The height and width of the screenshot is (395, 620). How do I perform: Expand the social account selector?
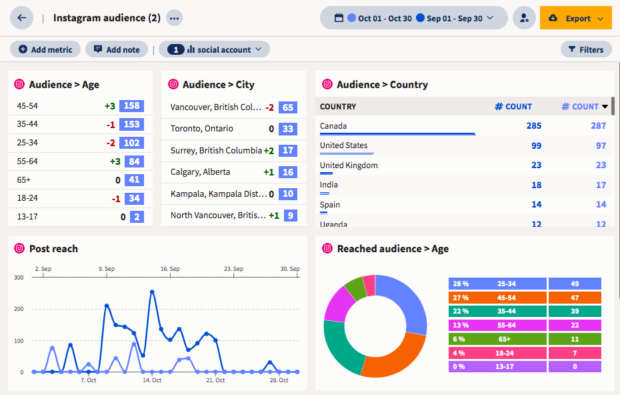(x=214, y=49)
